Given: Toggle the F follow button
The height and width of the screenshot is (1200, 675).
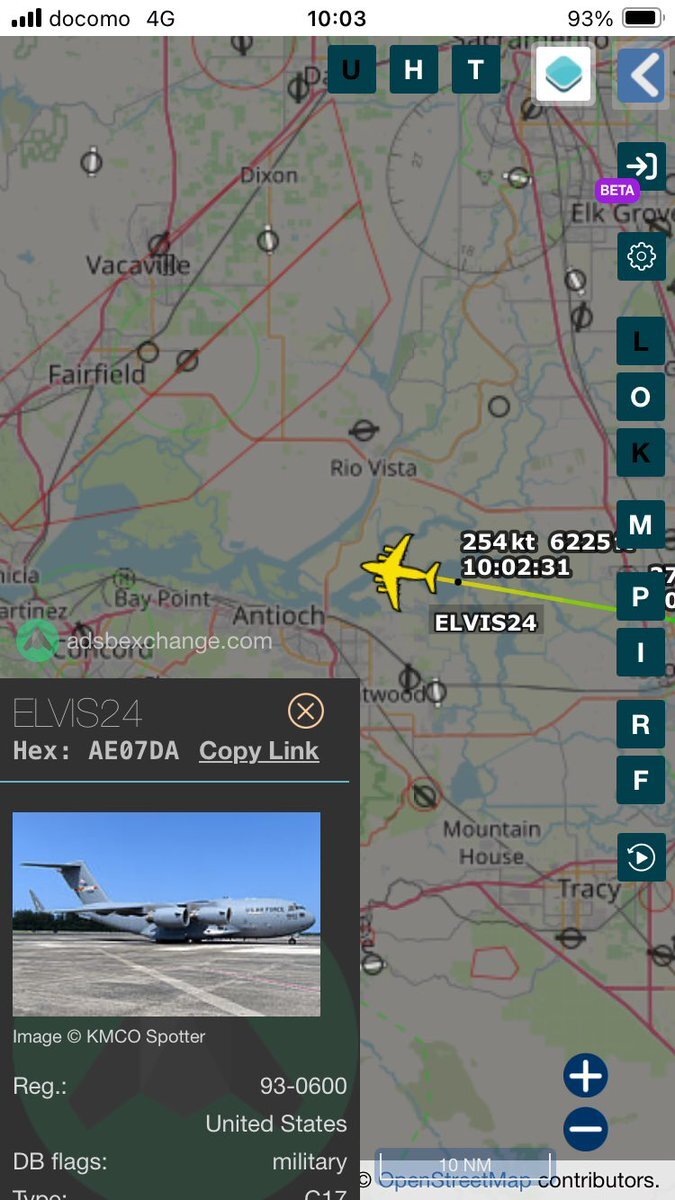Looking at the screenshot, I should (641, 780).
